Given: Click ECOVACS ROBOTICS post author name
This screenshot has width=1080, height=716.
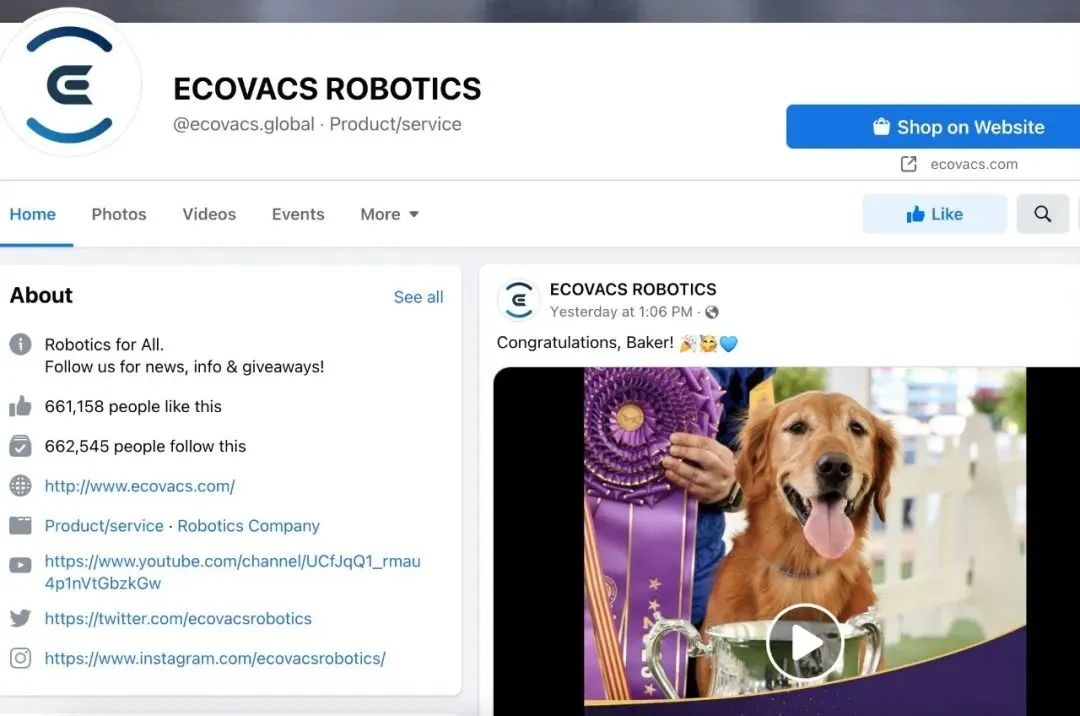Looking at the screenshot, I should coord(633,289).
